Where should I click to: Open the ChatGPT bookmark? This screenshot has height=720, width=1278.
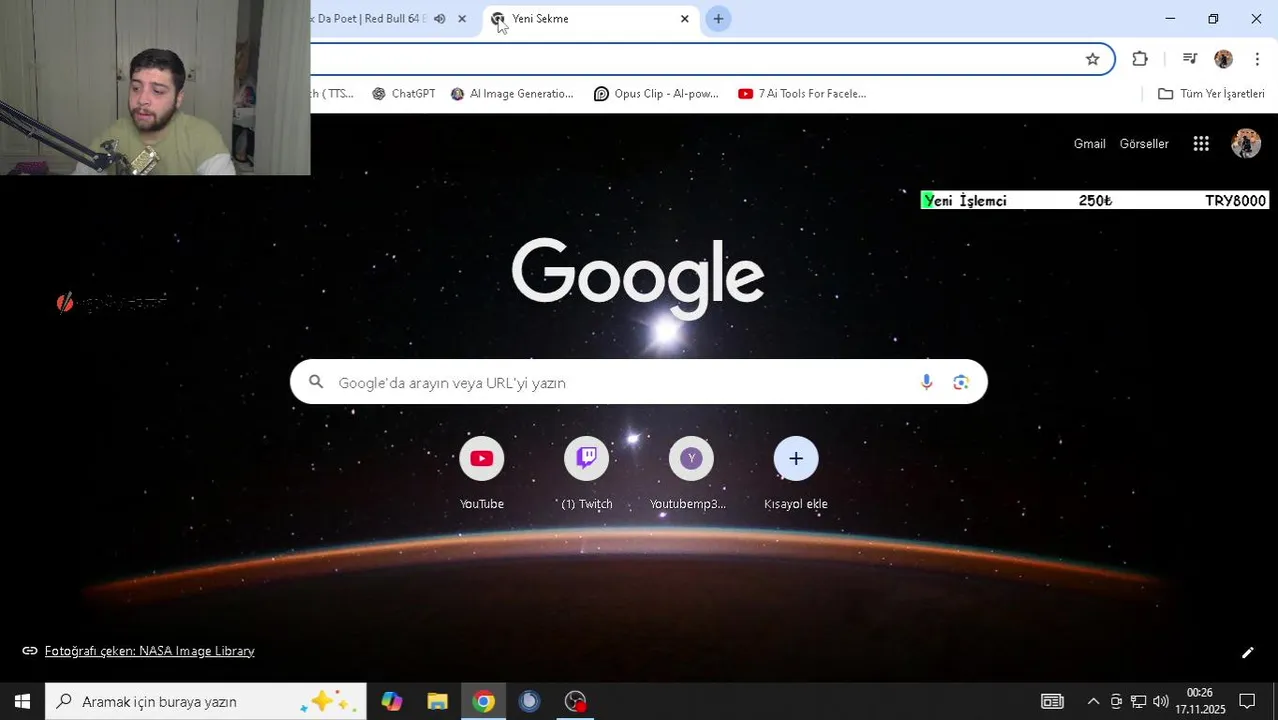[x=404, y=94]
